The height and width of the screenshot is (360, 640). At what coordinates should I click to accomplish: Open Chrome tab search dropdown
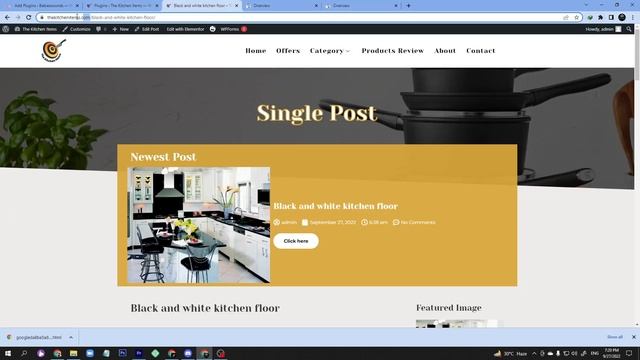coord(586,5)
